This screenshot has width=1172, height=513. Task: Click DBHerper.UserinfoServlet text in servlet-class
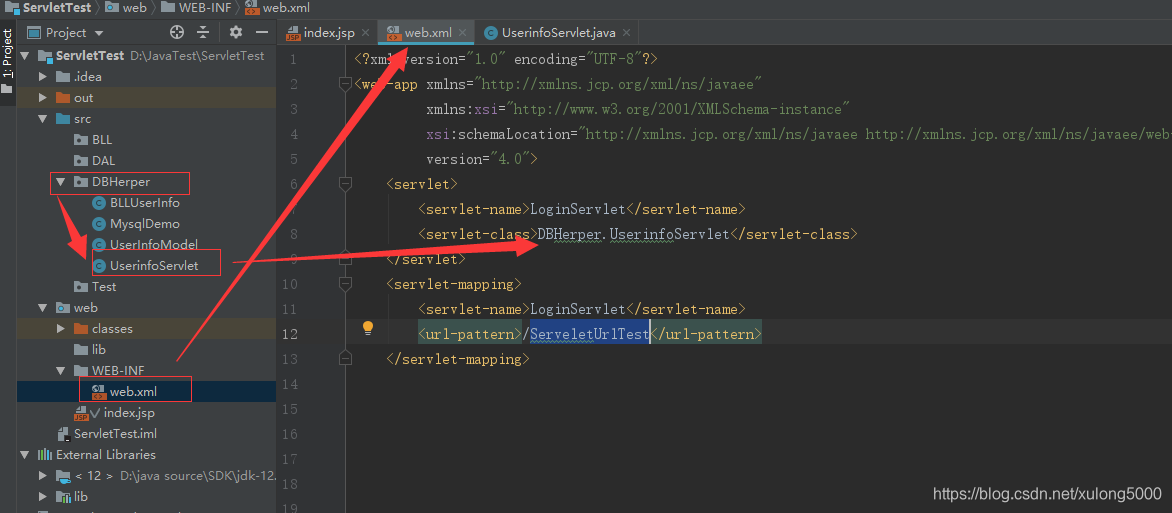tap(633, 234)
